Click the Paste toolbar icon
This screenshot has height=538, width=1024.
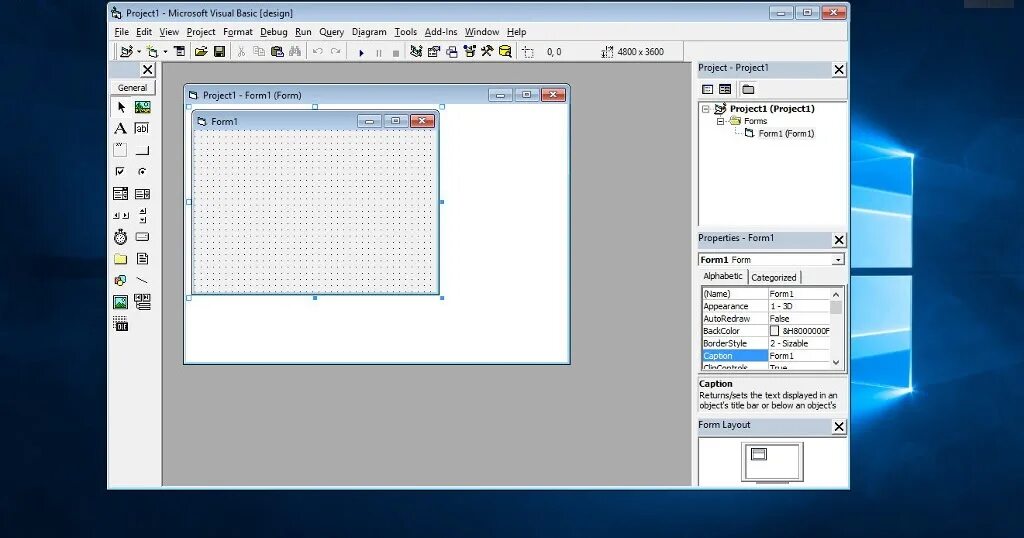277,52
